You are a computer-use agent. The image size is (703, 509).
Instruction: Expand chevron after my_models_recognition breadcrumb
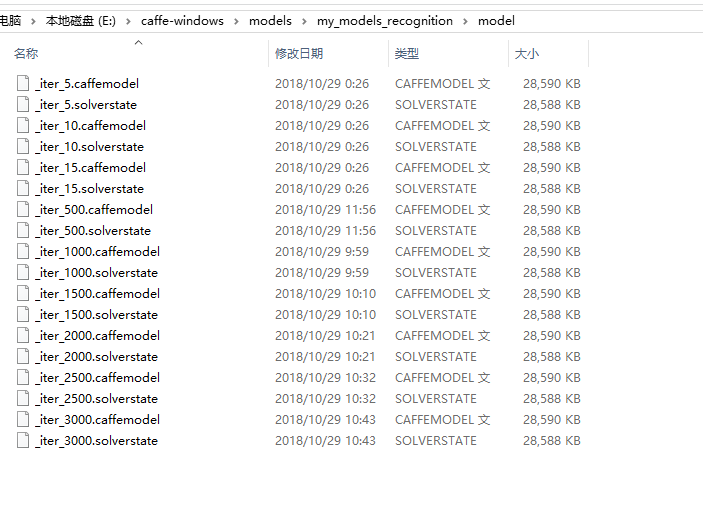click(x=465, y=22)
